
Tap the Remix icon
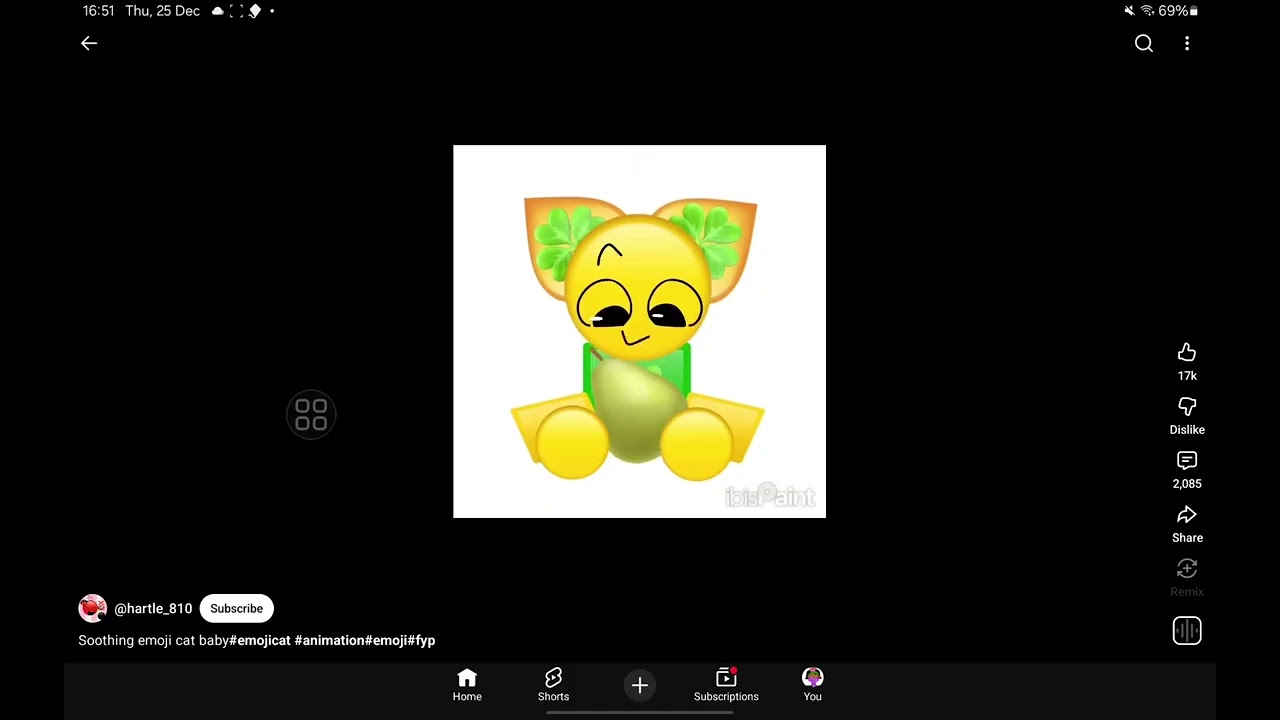coord(1187,568)
